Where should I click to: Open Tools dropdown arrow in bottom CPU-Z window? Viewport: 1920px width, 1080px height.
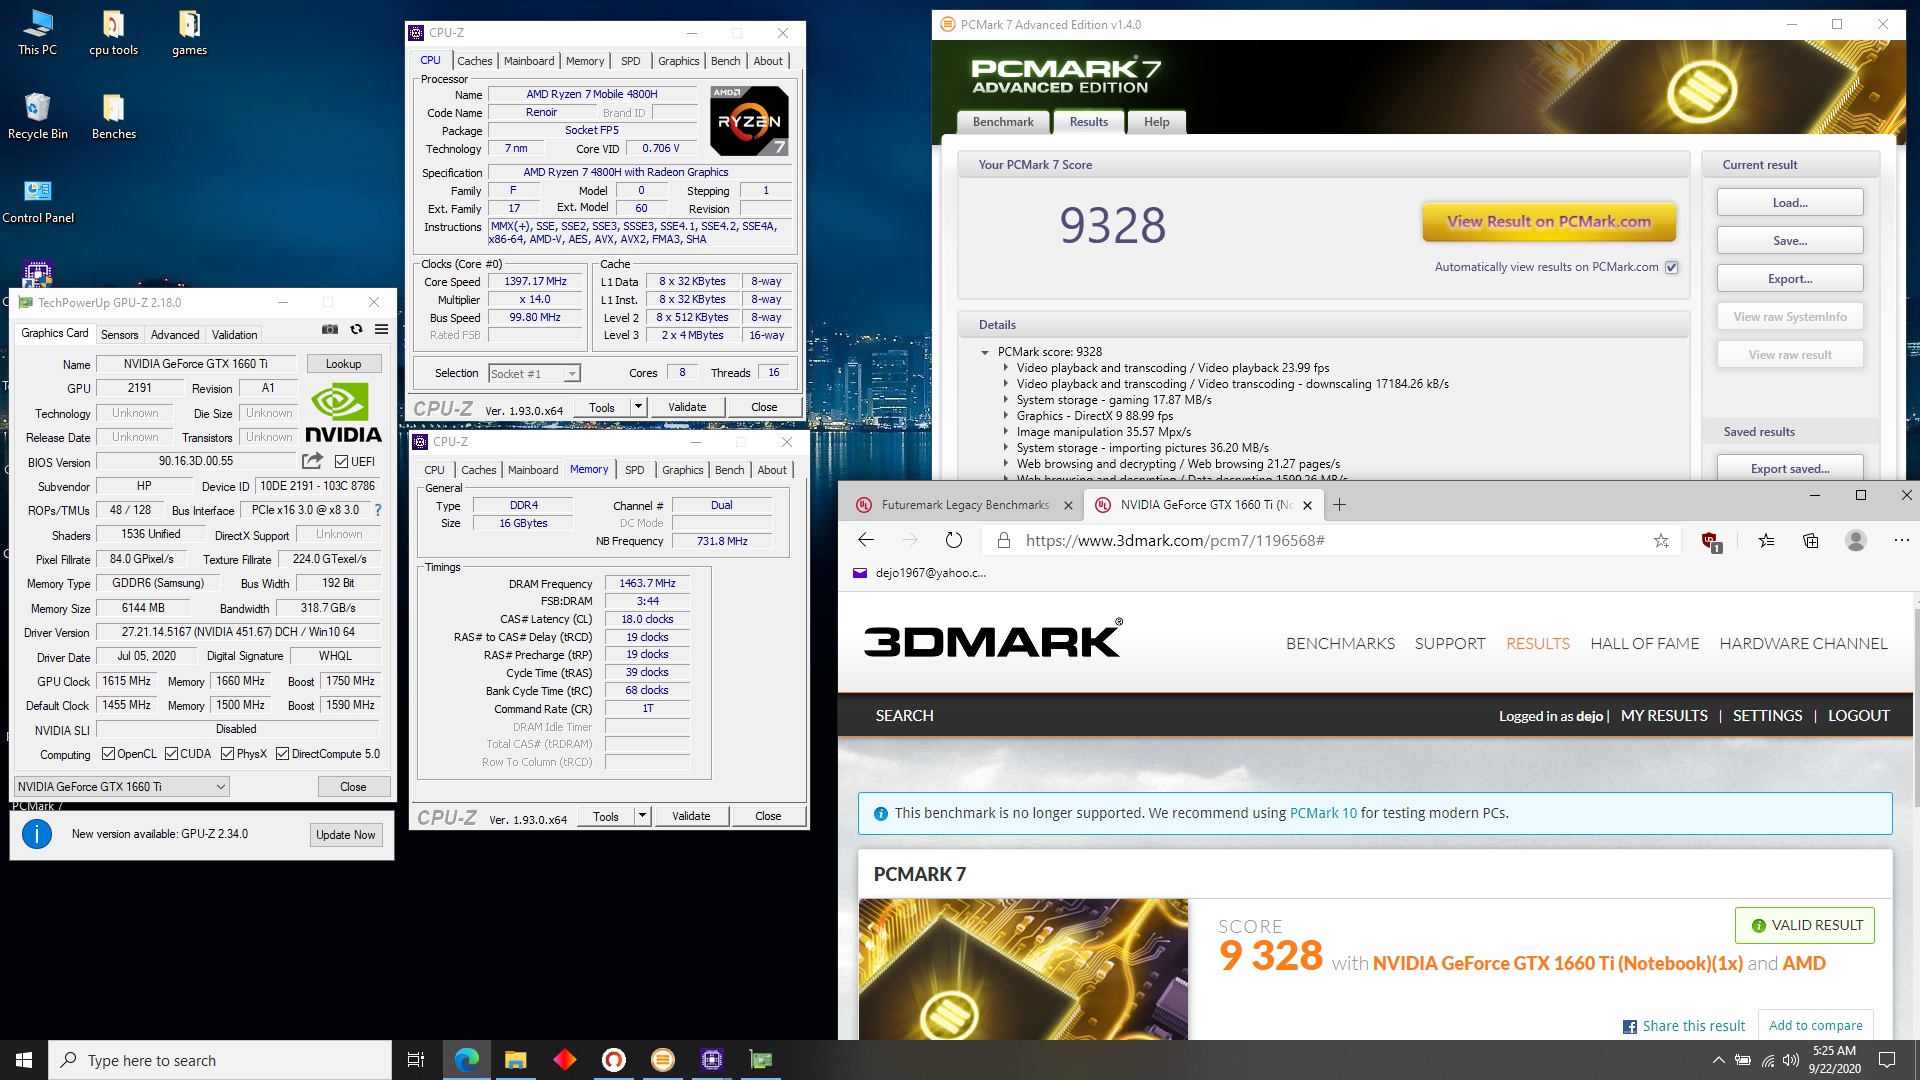tap(642, 816)
